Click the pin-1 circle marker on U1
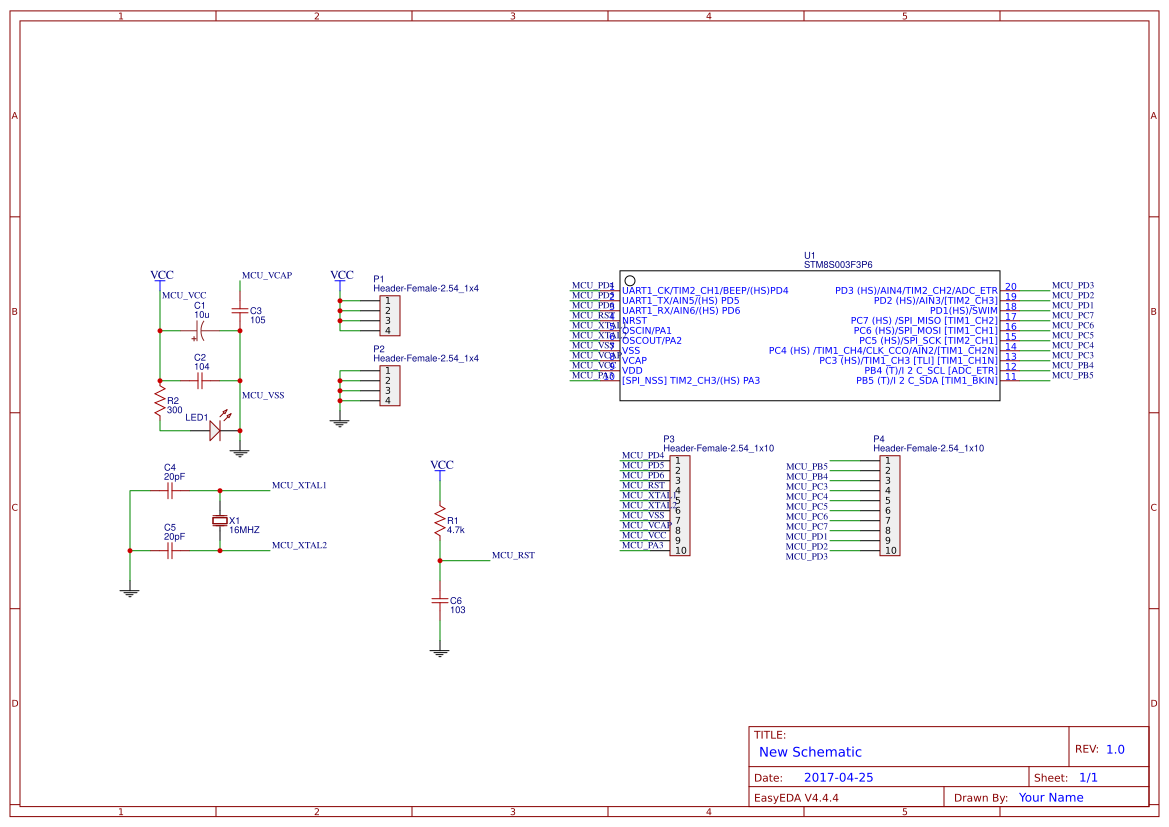Screen dimensions: 1169x827 coord(630,281)
